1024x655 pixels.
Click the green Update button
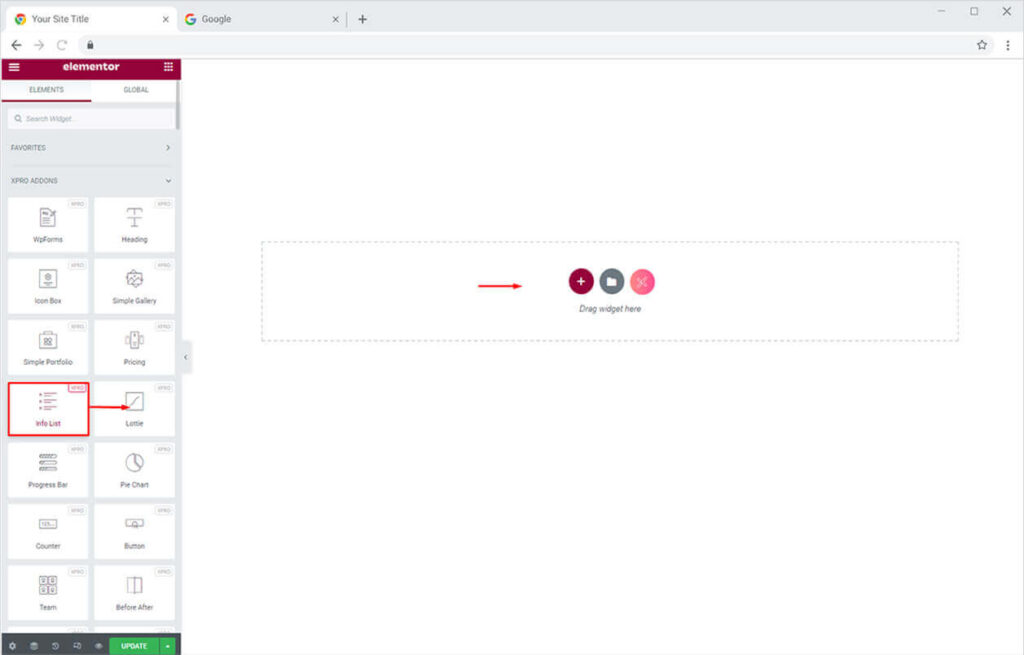point(134,646)
